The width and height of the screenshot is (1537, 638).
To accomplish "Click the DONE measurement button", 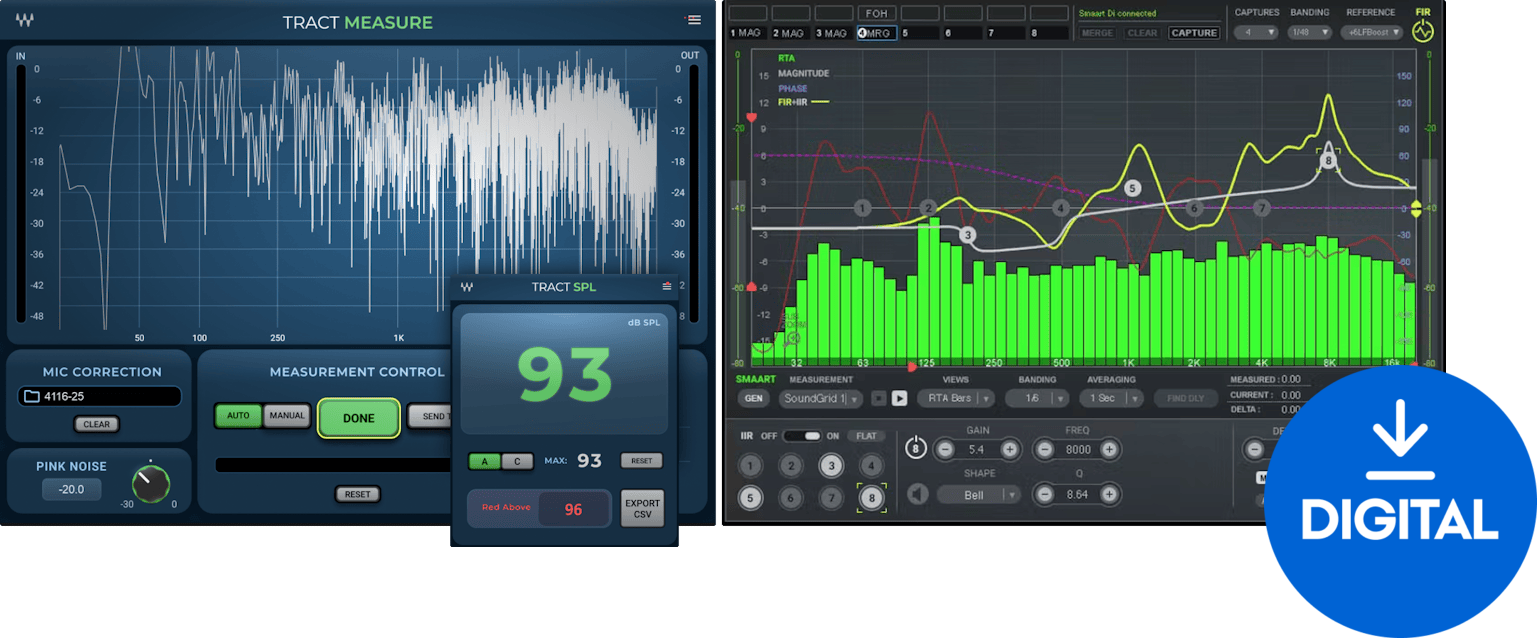I will [x=359, y=418].
